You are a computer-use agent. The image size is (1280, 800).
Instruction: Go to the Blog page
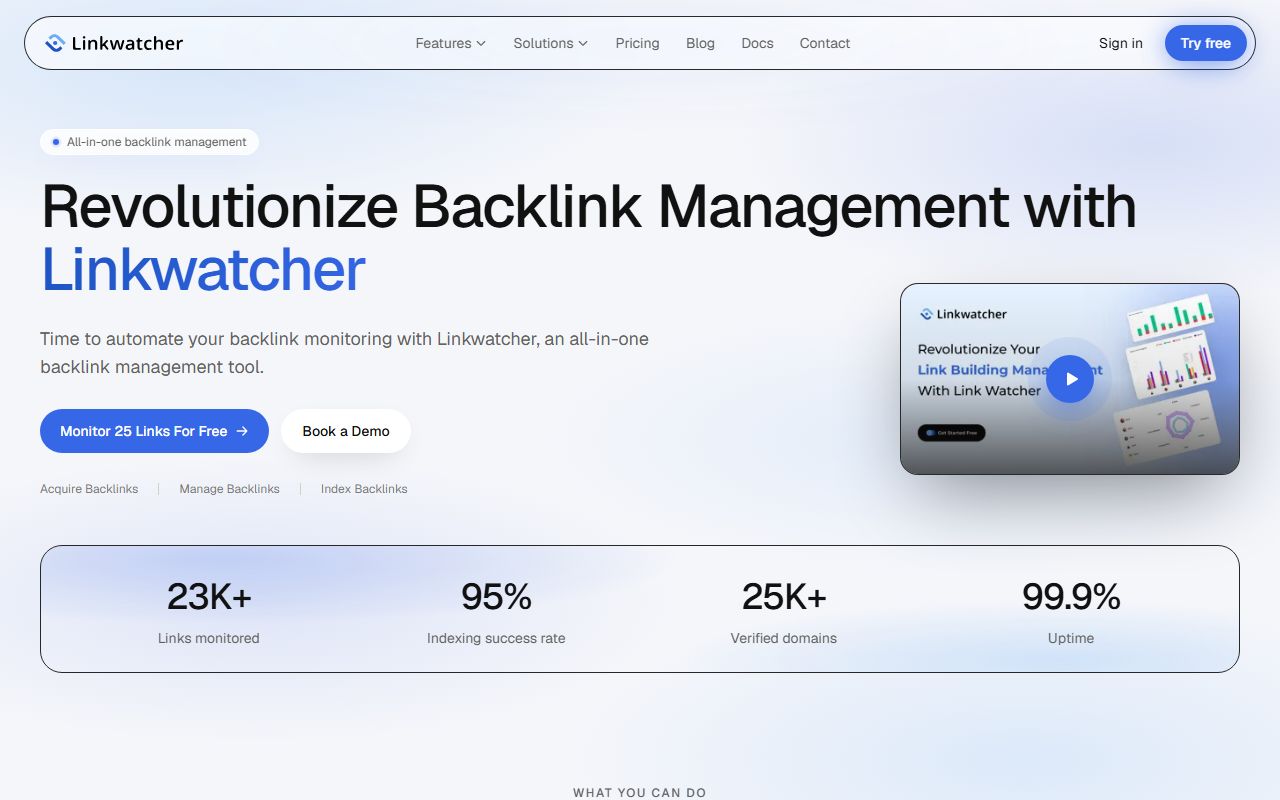point(700,43)
